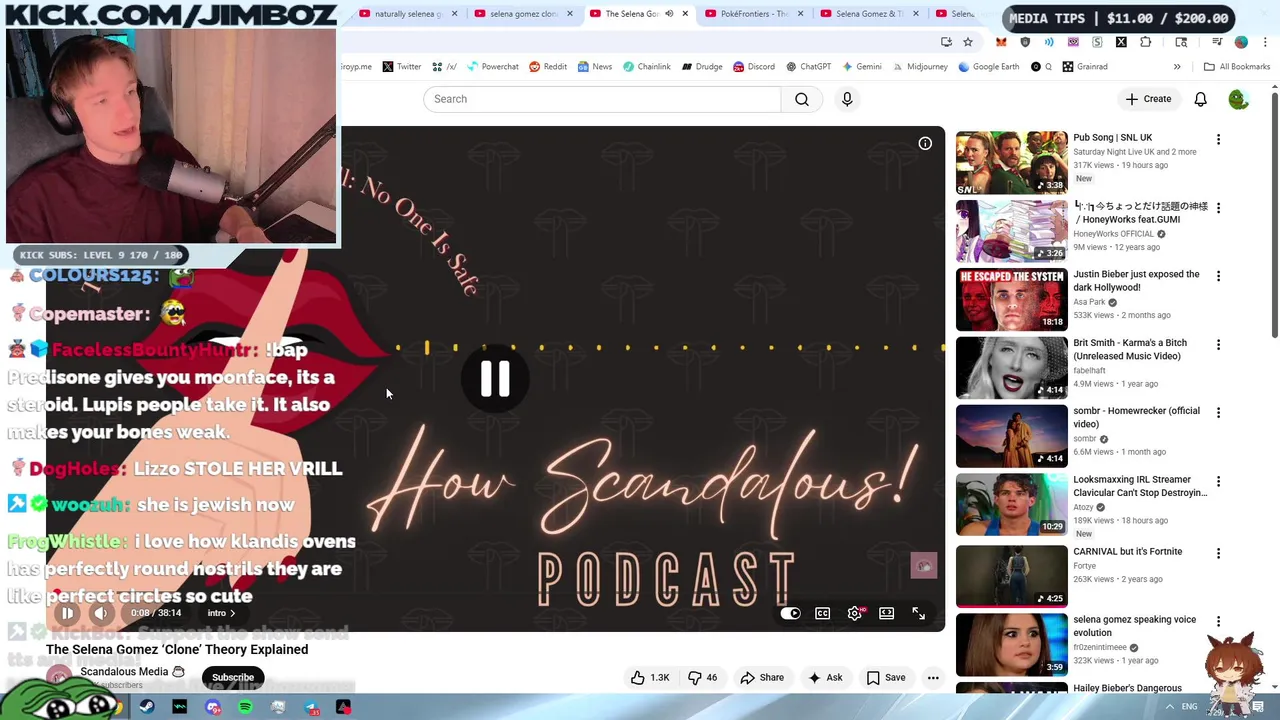The image size is (1280, 720).
Task: Expand the 'intro' chapter chevron
Action: click(233, 613)
